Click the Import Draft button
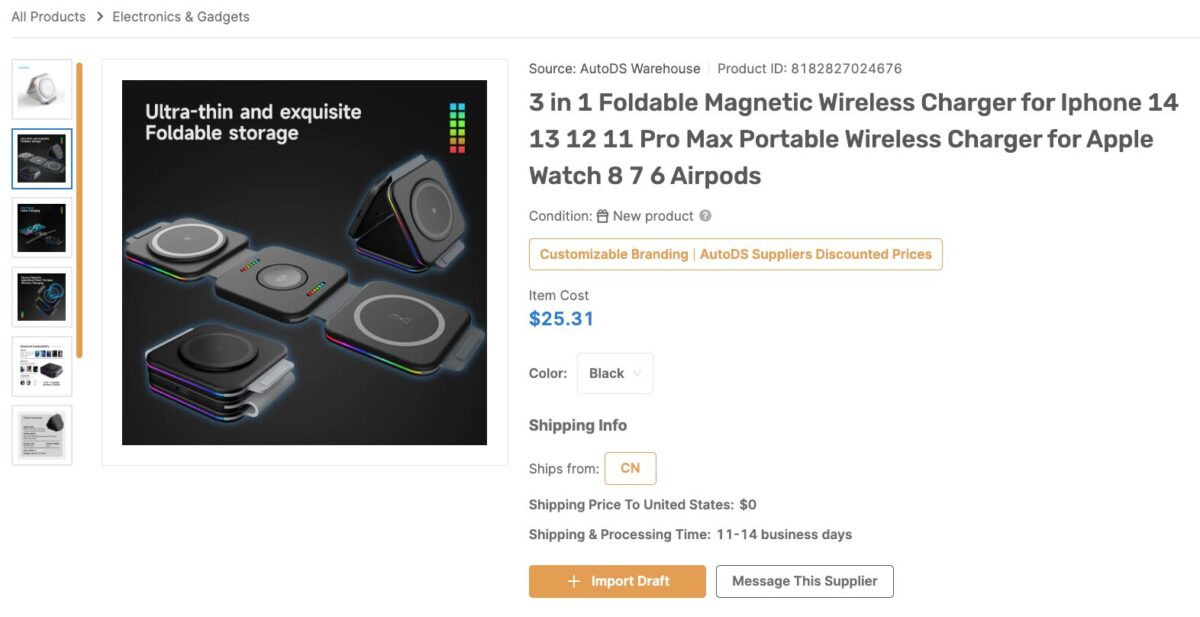The image size is (1200, 617). [617, 581]
